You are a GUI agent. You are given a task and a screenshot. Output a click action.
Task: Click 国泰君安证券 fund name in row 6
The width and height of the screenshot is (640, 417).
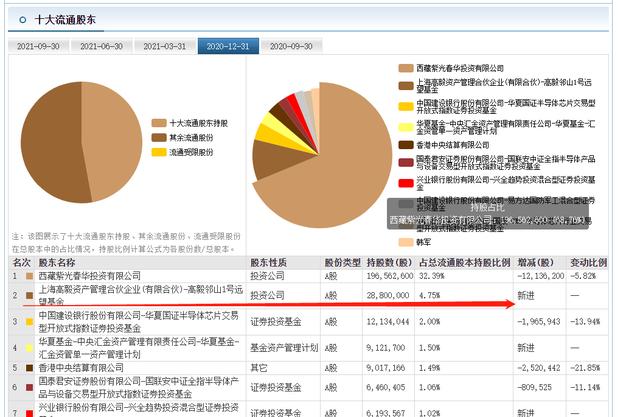click(x=138, y=387)
